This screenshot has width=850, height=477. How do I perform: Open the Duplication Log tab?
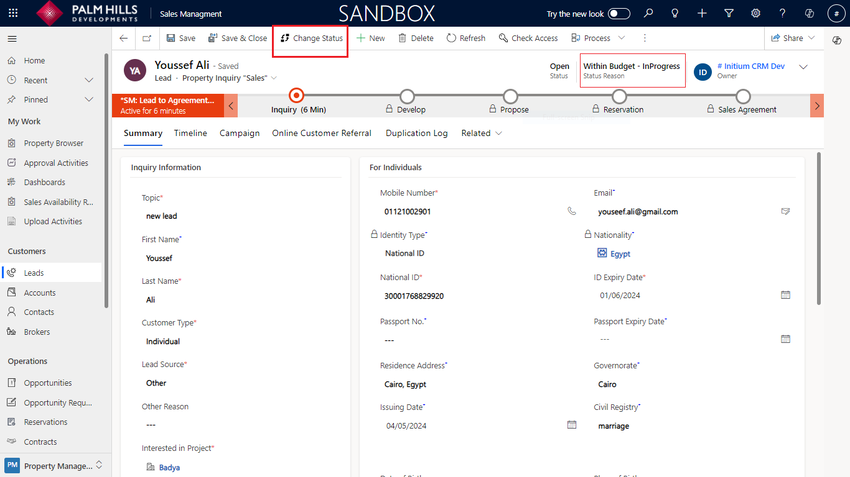tap(416, 133)
